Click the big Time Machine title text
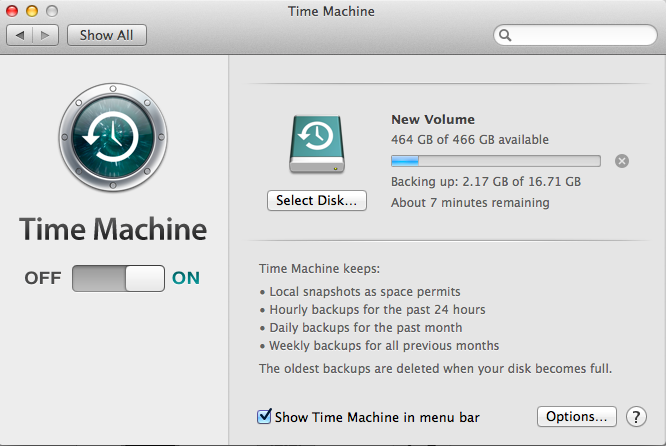 (x=113, y=229)
